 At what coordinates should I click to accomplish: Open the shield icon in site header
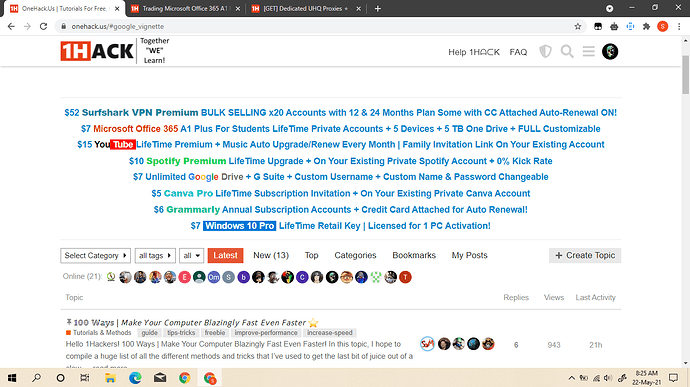[x=545, y=52]
